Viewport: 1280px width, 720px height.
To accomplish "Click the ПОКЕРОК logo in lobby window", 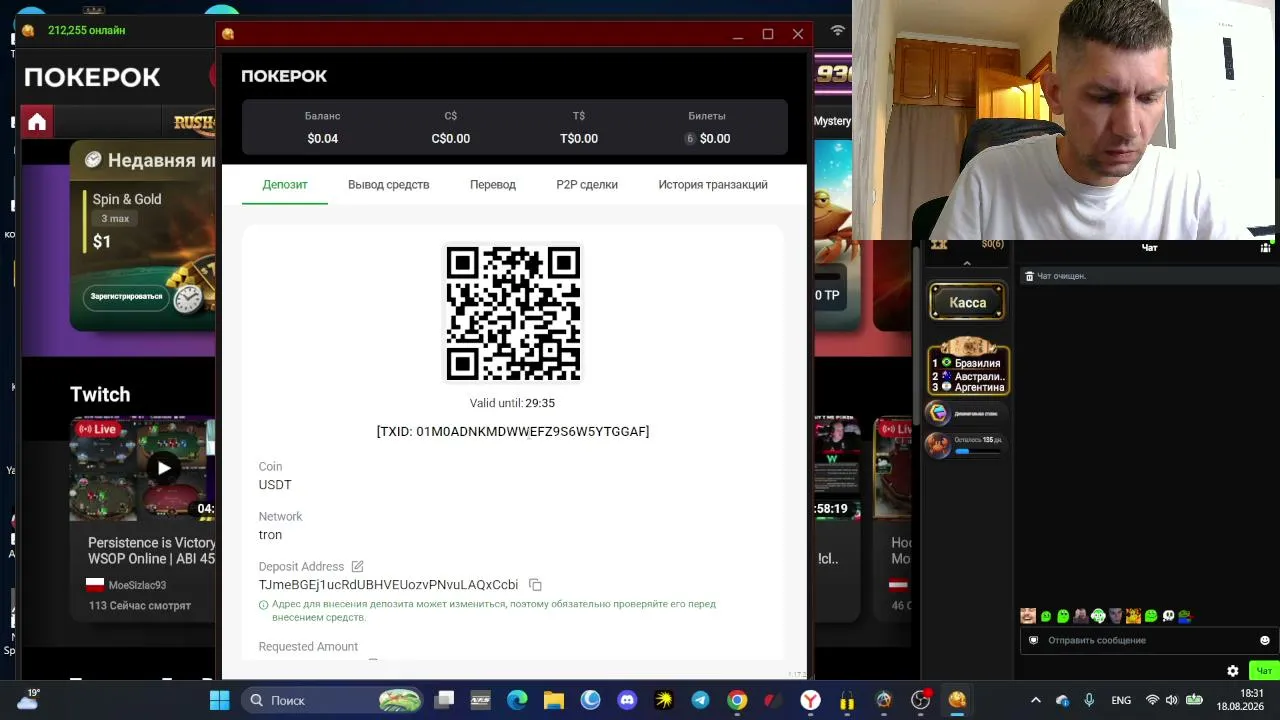I will click(92, 77).
